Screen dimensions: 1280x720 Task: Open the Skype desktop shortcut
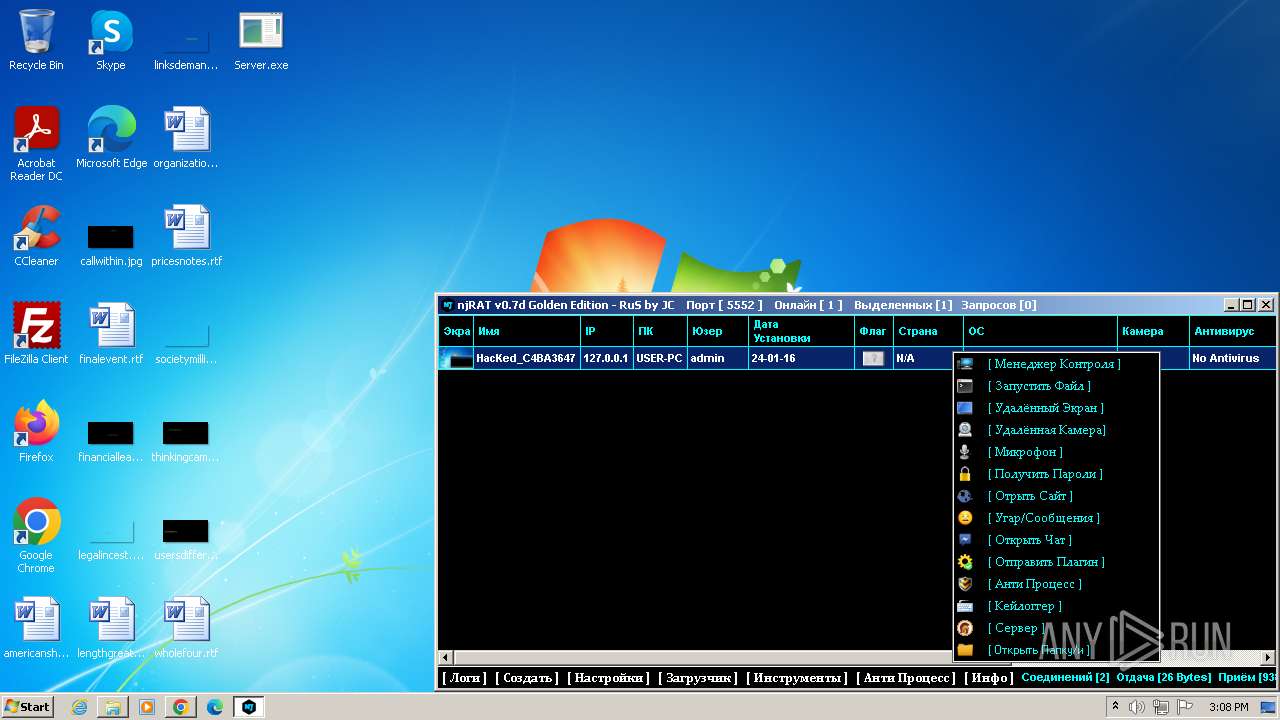point(110,40)
